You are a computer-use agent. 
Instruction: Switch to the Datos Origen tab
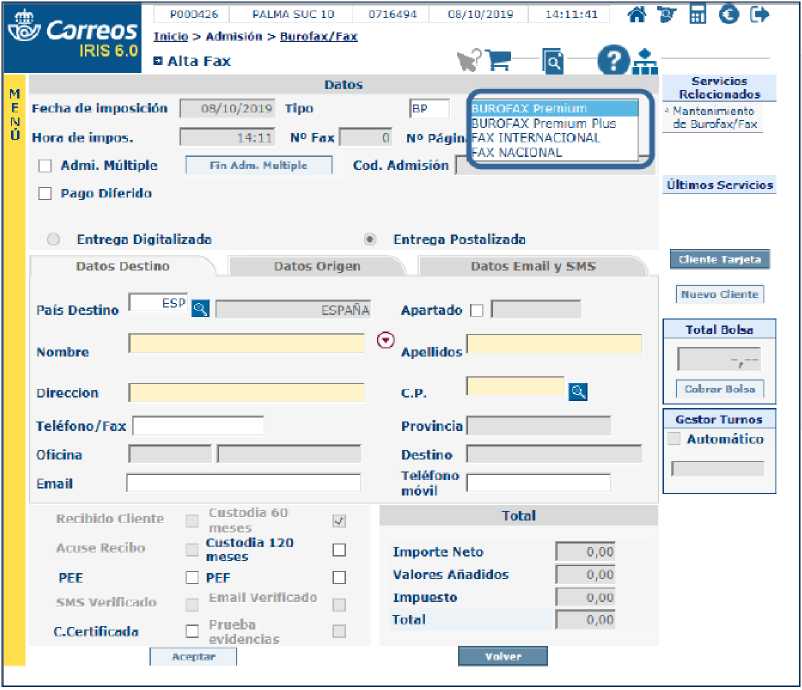(x=317, y=267)
